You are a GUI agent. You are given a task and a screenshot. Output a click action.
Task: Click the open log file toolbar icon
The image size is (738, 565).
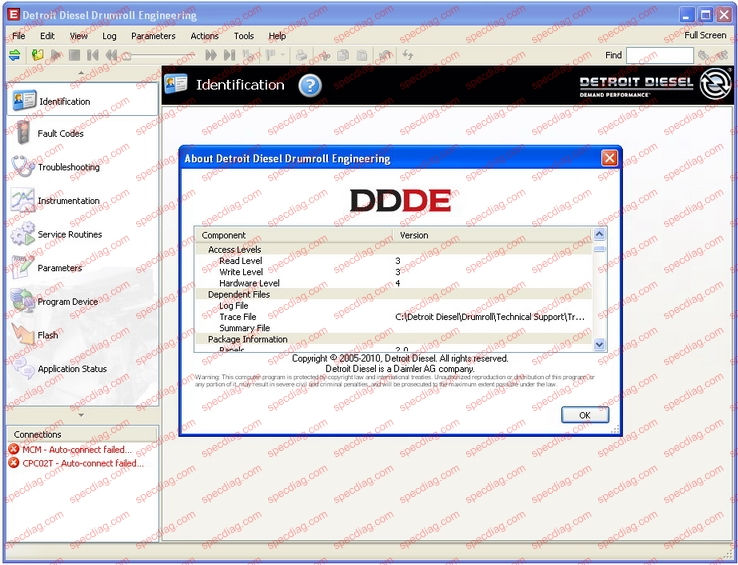coord(38,55)
